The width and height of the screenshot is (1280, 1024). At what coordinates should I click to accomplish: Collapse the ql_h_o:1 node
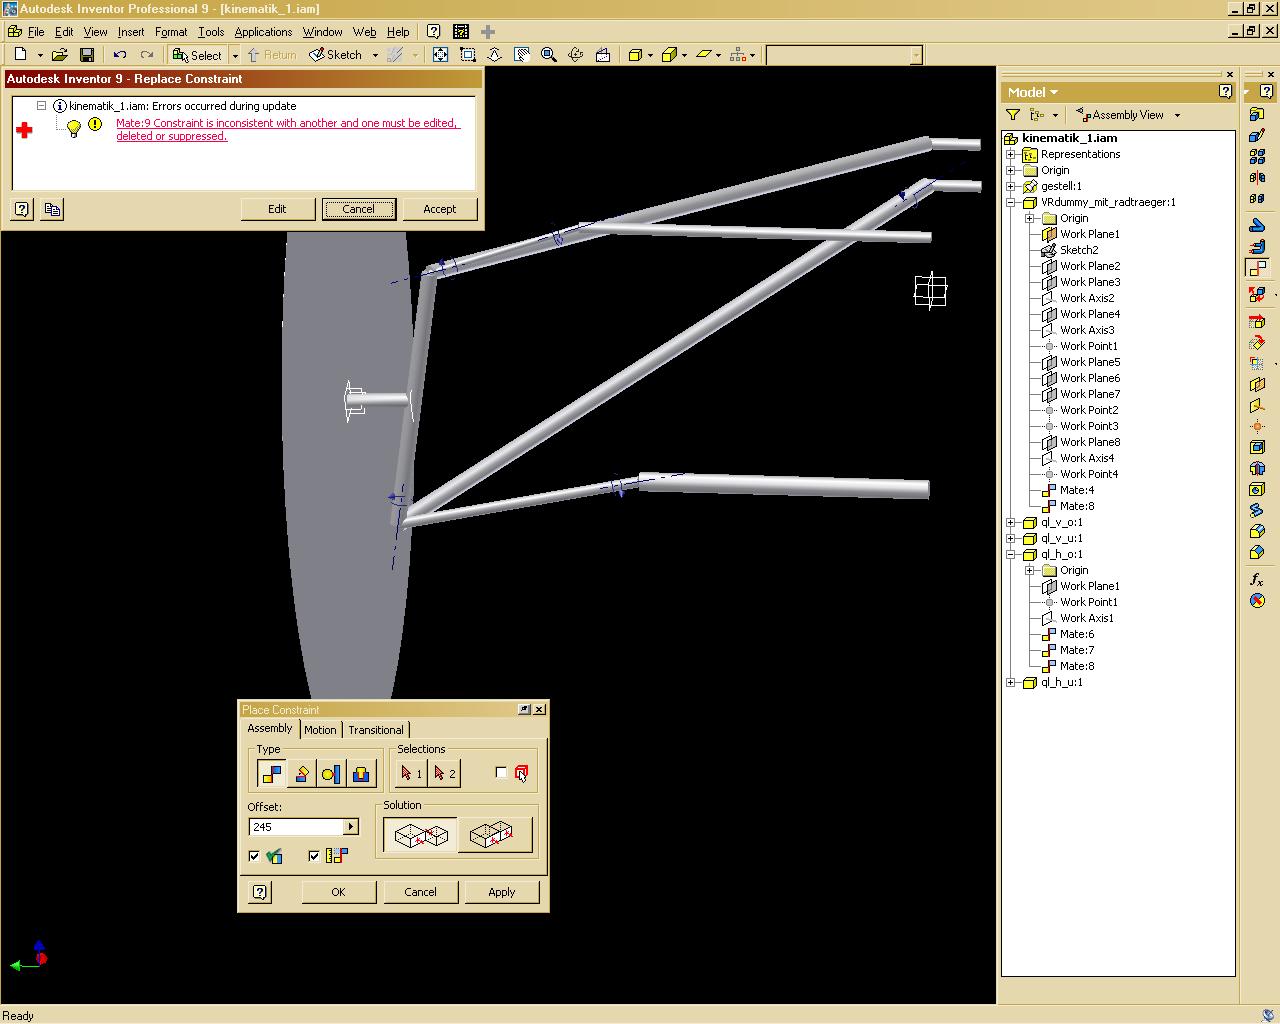point(1011,554)
